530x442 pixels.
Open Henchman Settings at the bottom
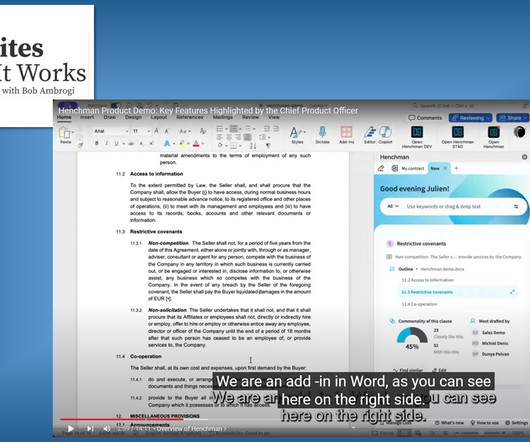click(x=516, y=423)
